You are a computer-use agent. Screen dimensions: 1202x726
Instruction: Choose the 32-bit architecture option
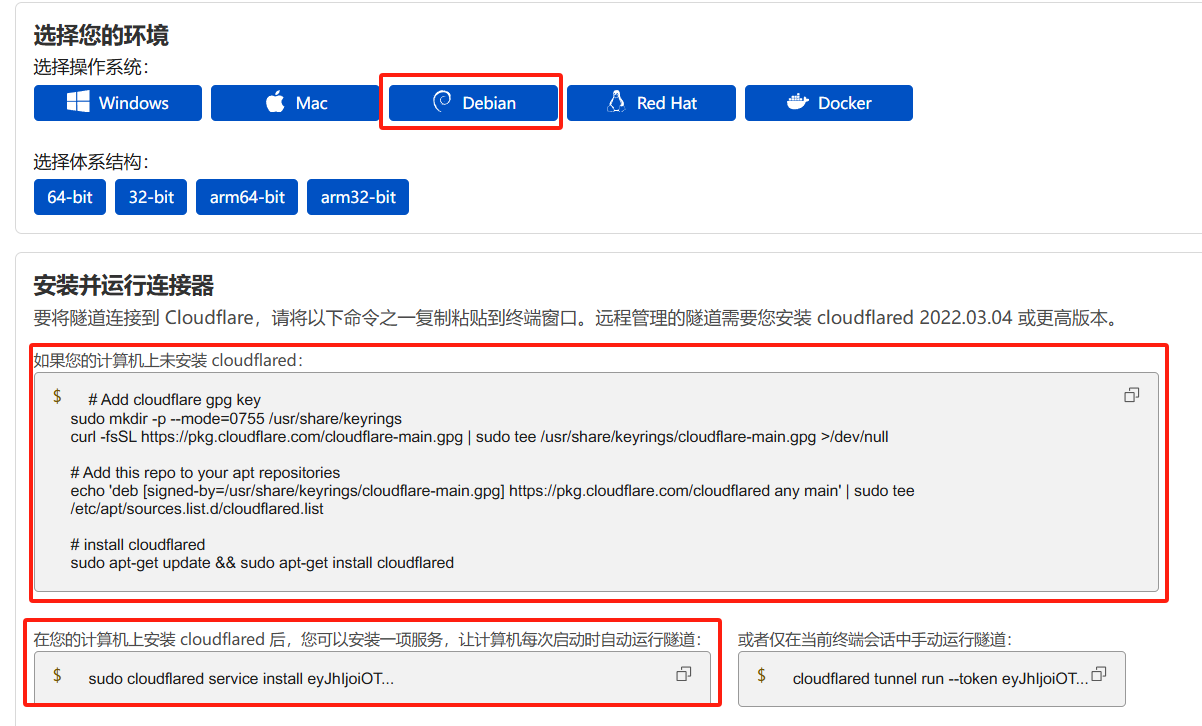point(151,198)
